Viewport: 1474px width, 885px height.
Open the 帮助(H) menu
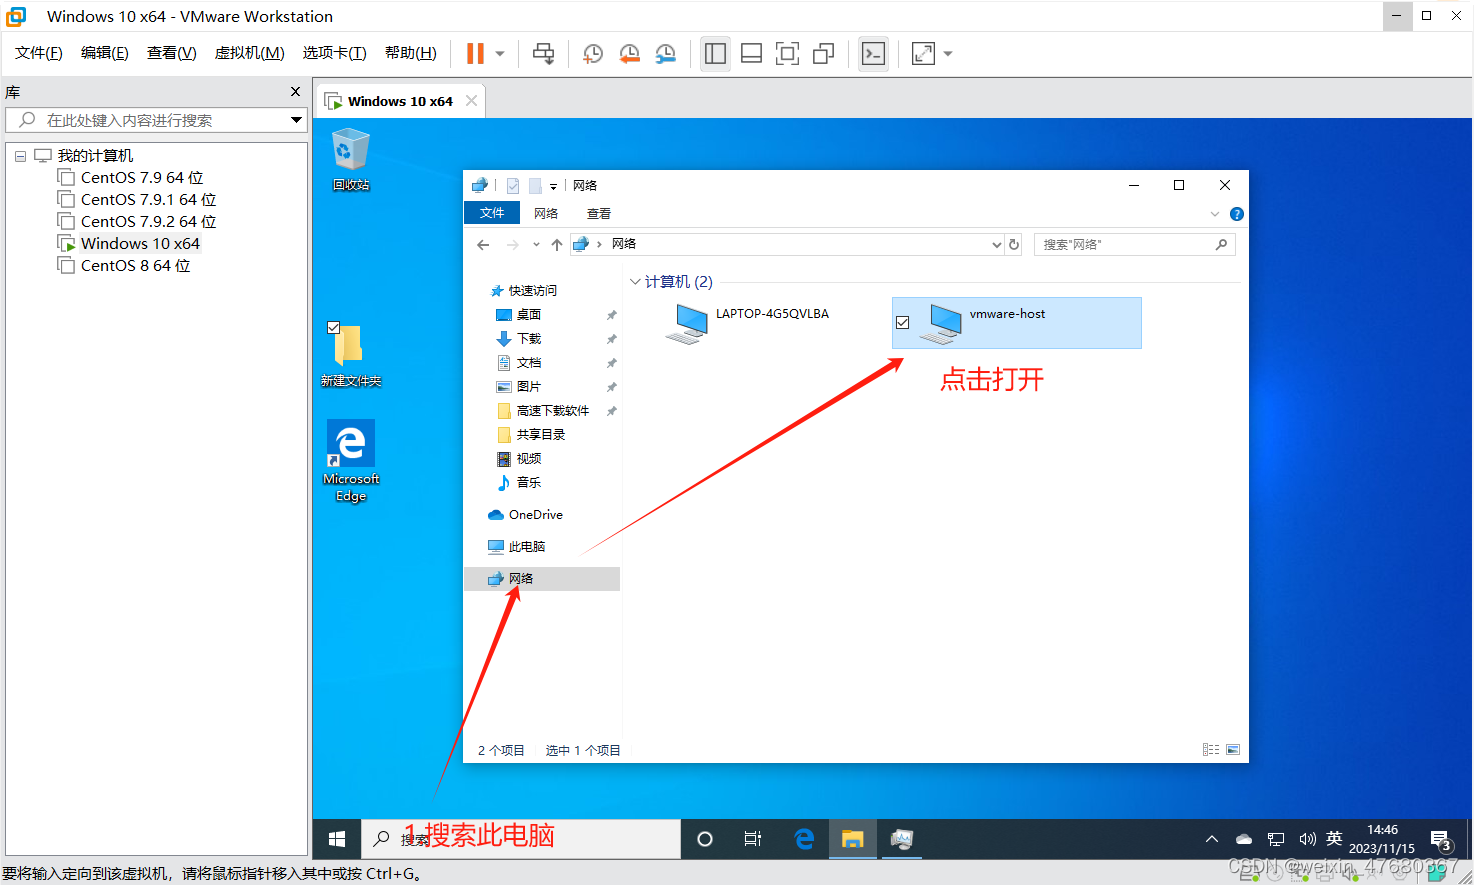410,53
